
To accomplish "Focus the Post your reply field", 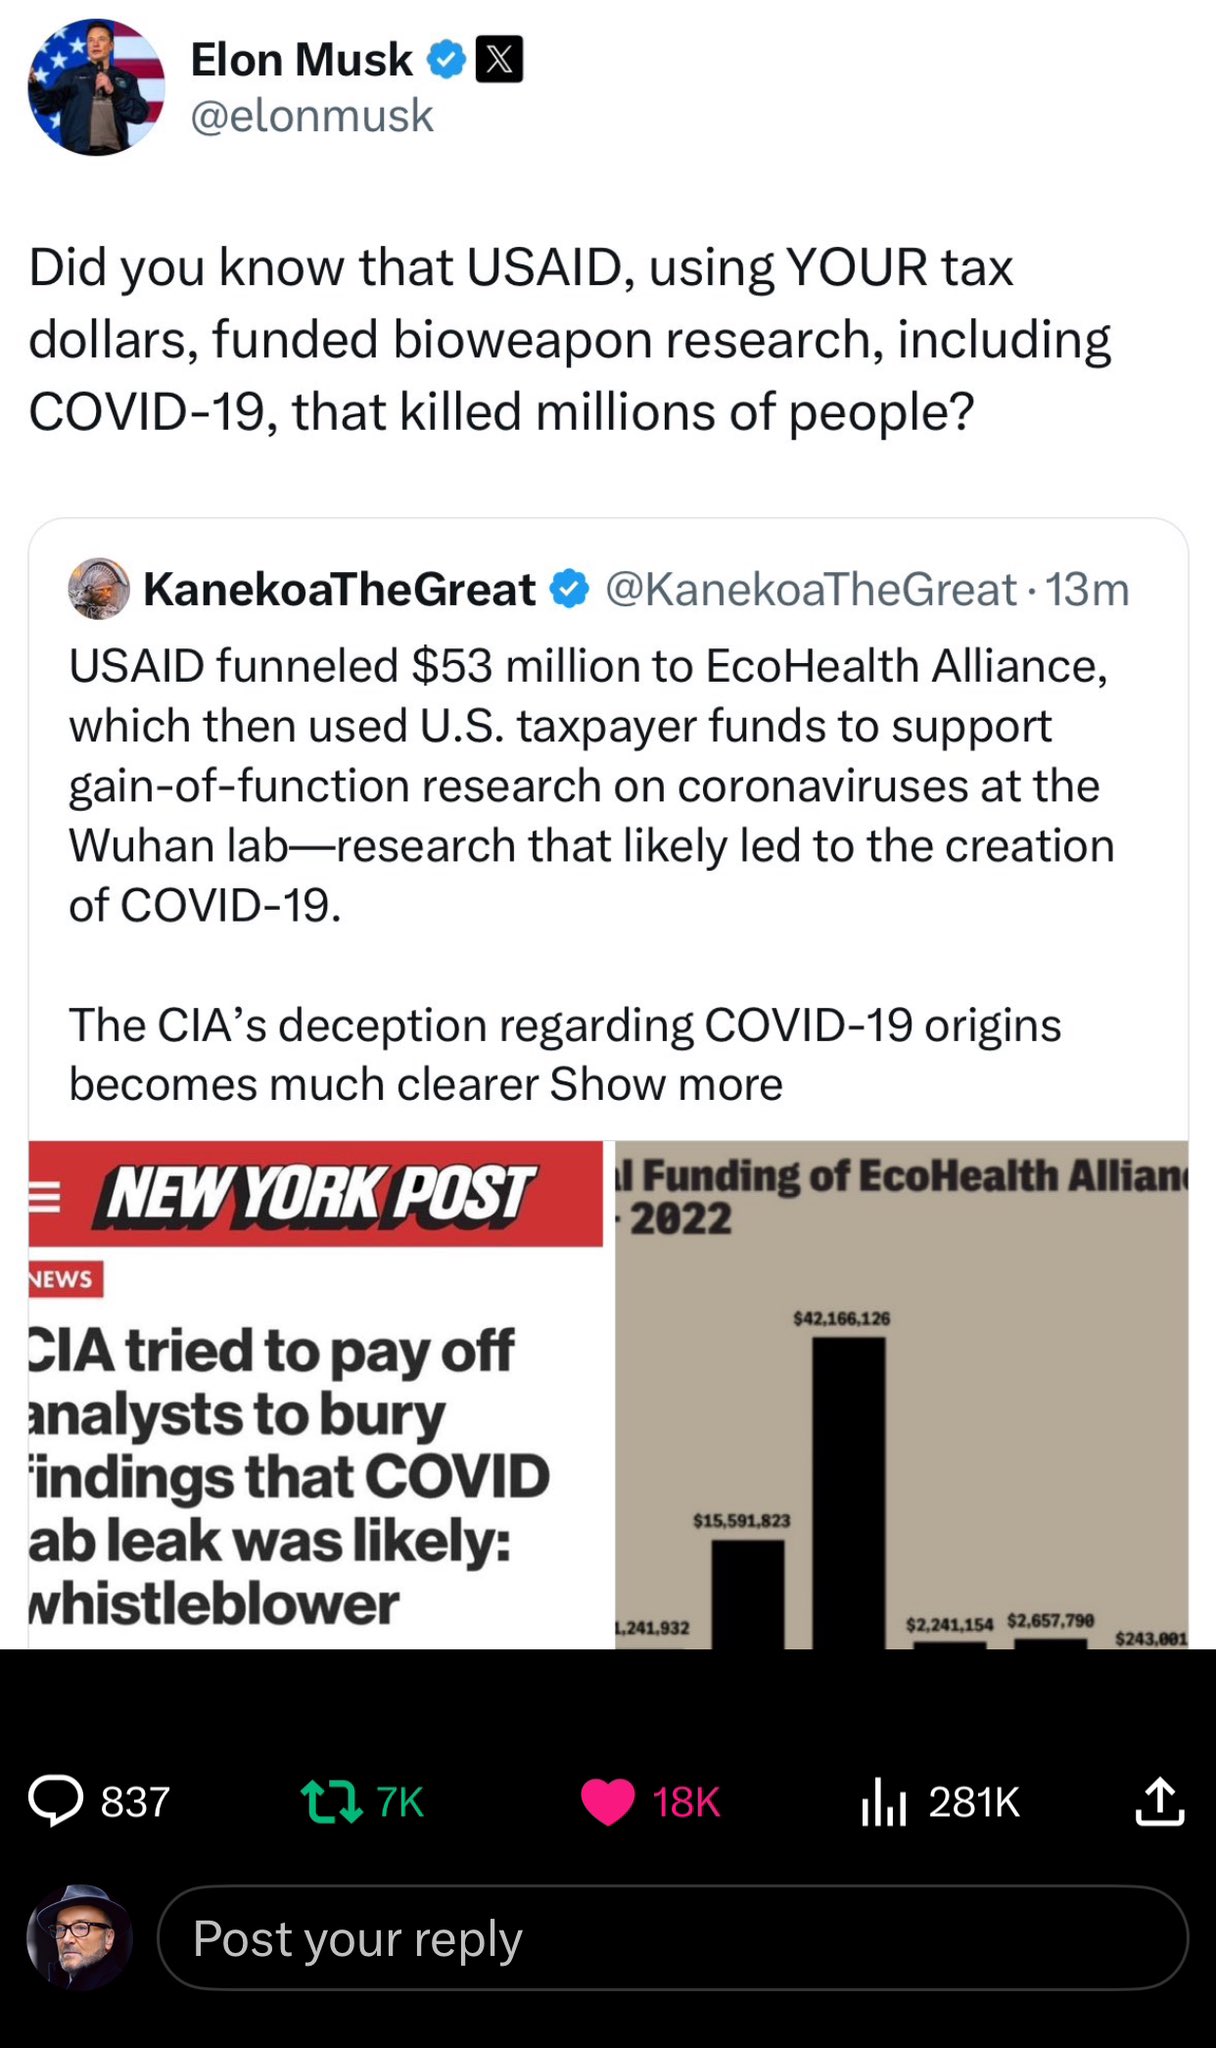I will [x=673, y=1938].
